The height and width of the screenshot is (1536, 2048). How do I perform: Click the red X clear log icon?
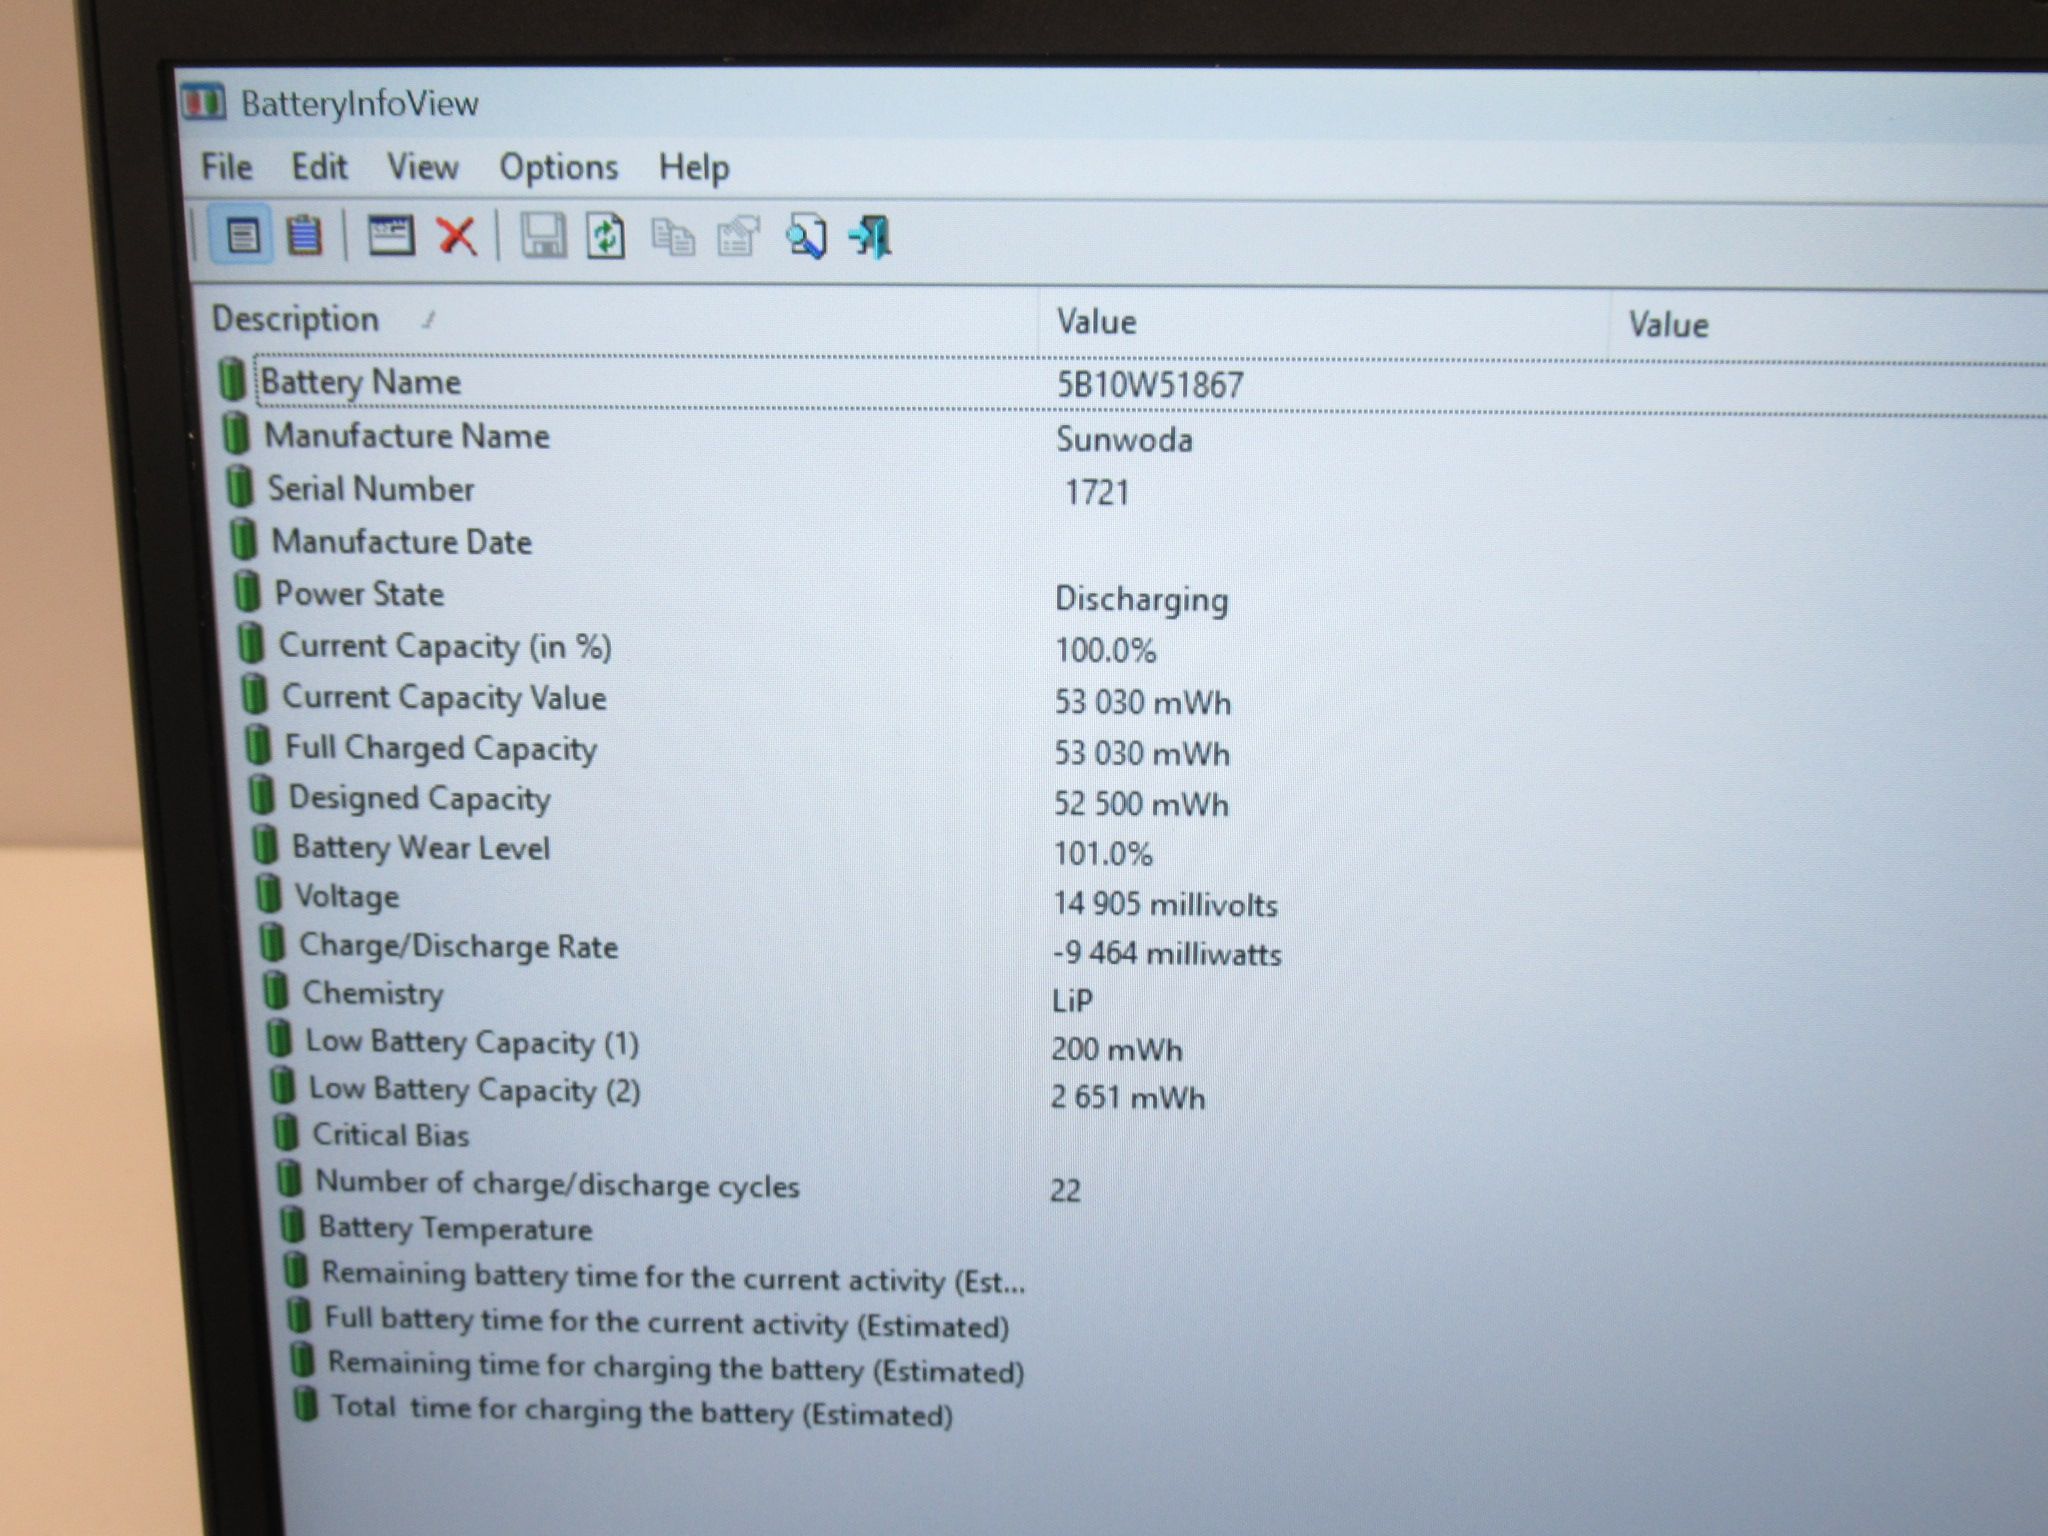(457, 236)
